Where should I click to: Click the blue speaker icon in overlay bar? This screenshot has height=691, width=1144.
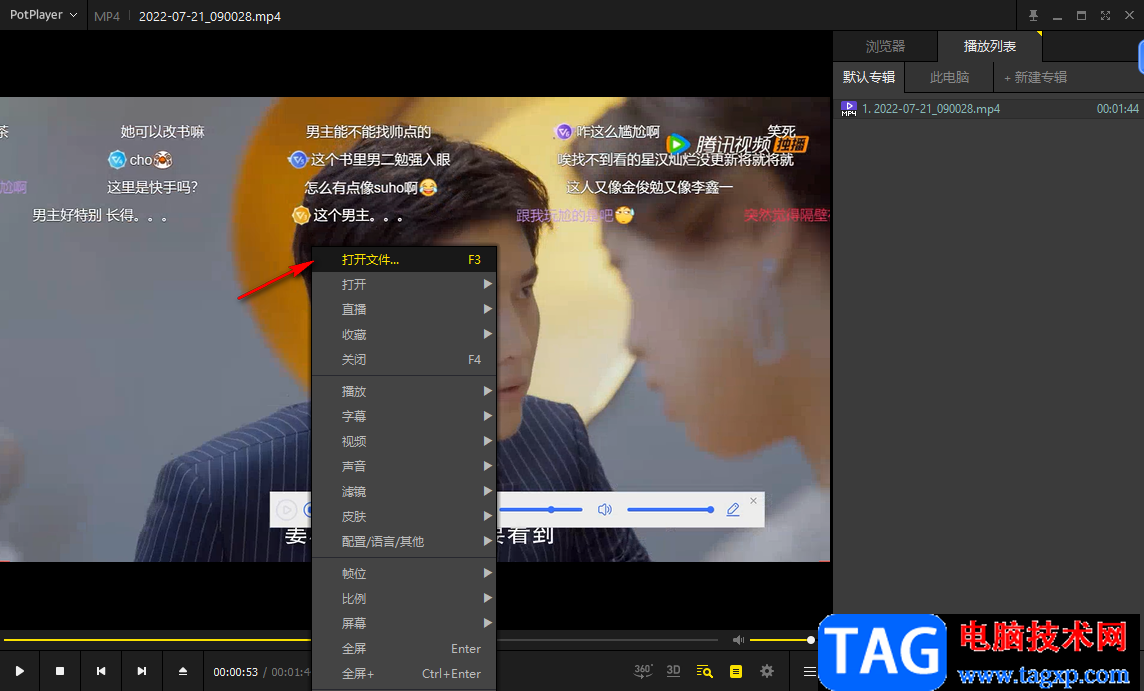(x=605, y=509)
